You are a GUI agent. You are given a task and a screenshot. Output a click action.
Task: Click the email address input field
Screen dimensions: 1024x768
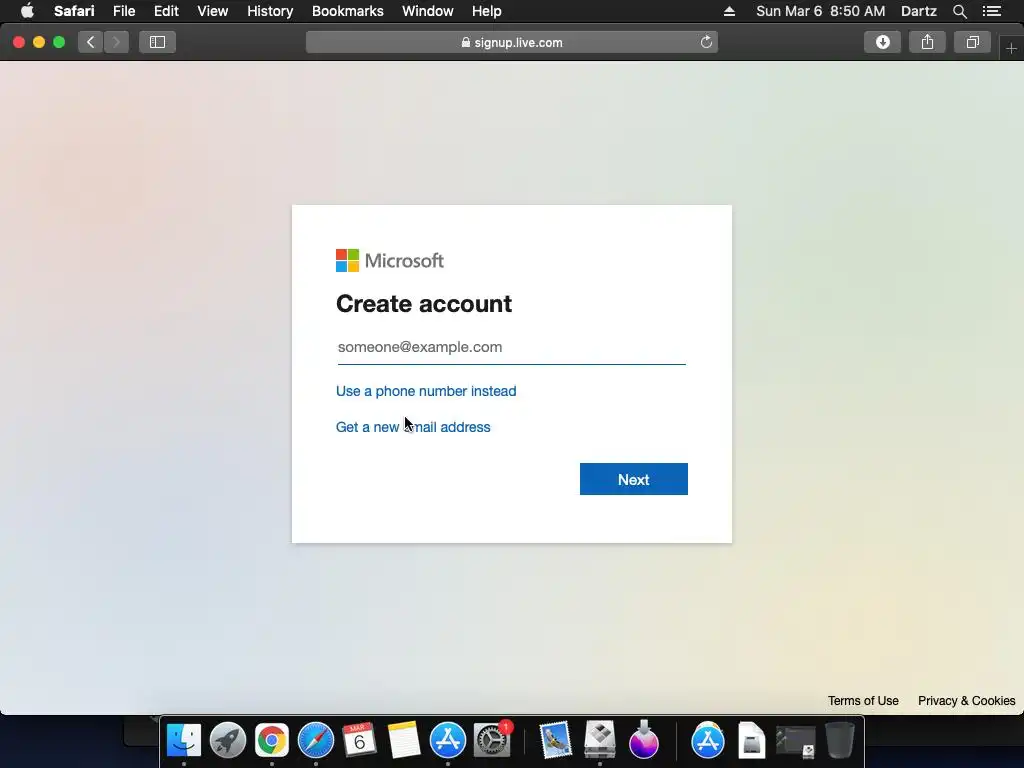point(511,347)
